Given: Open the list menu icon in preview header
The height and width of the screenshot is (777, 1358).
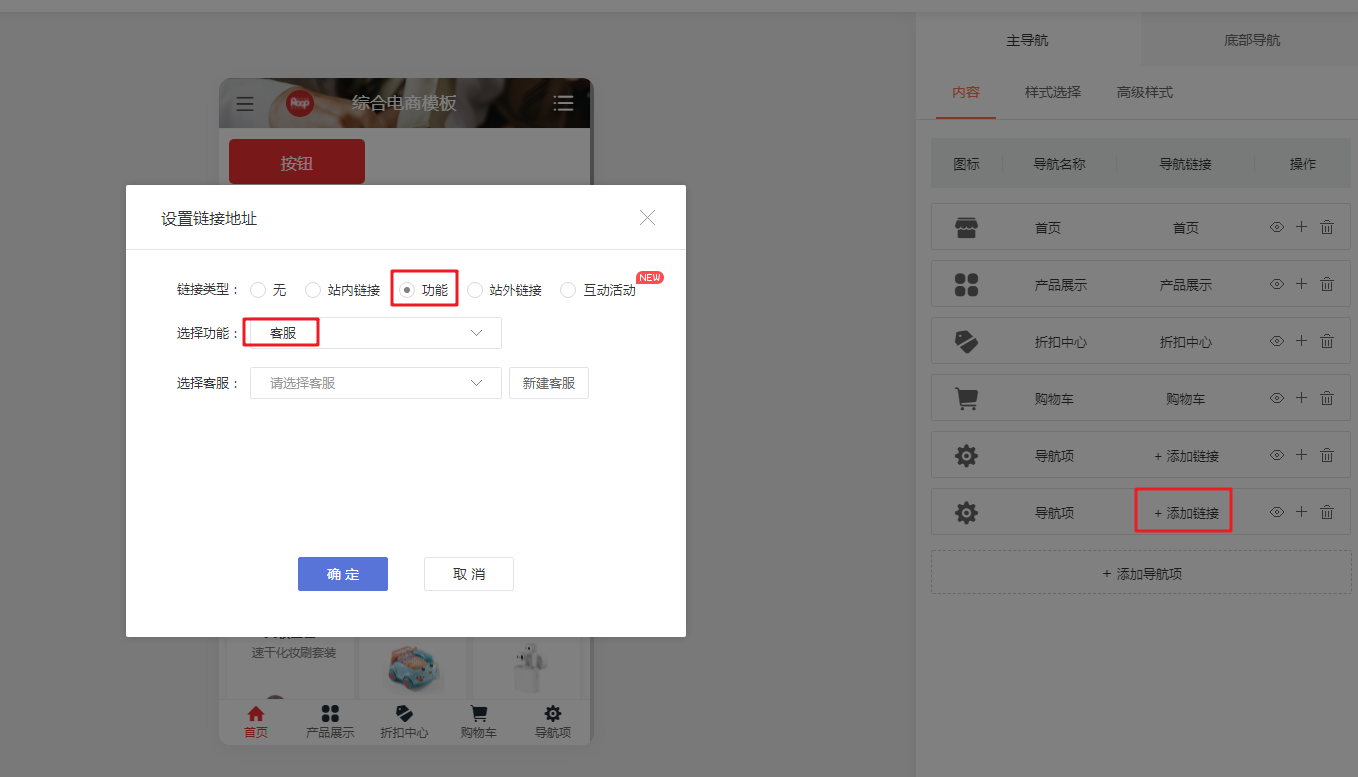Looking at the screenshot, I should tap(563, 103).
